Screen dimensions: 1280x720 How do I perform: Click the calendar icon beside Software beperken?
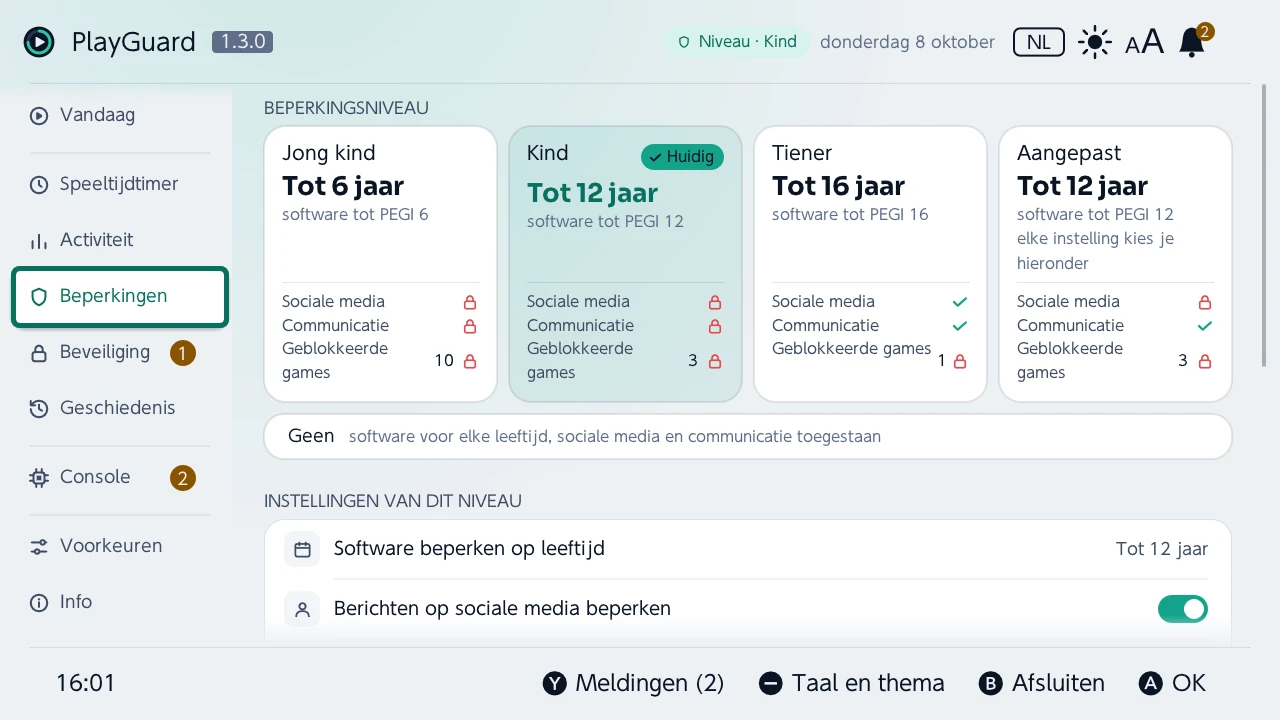(x=302, y=549)
